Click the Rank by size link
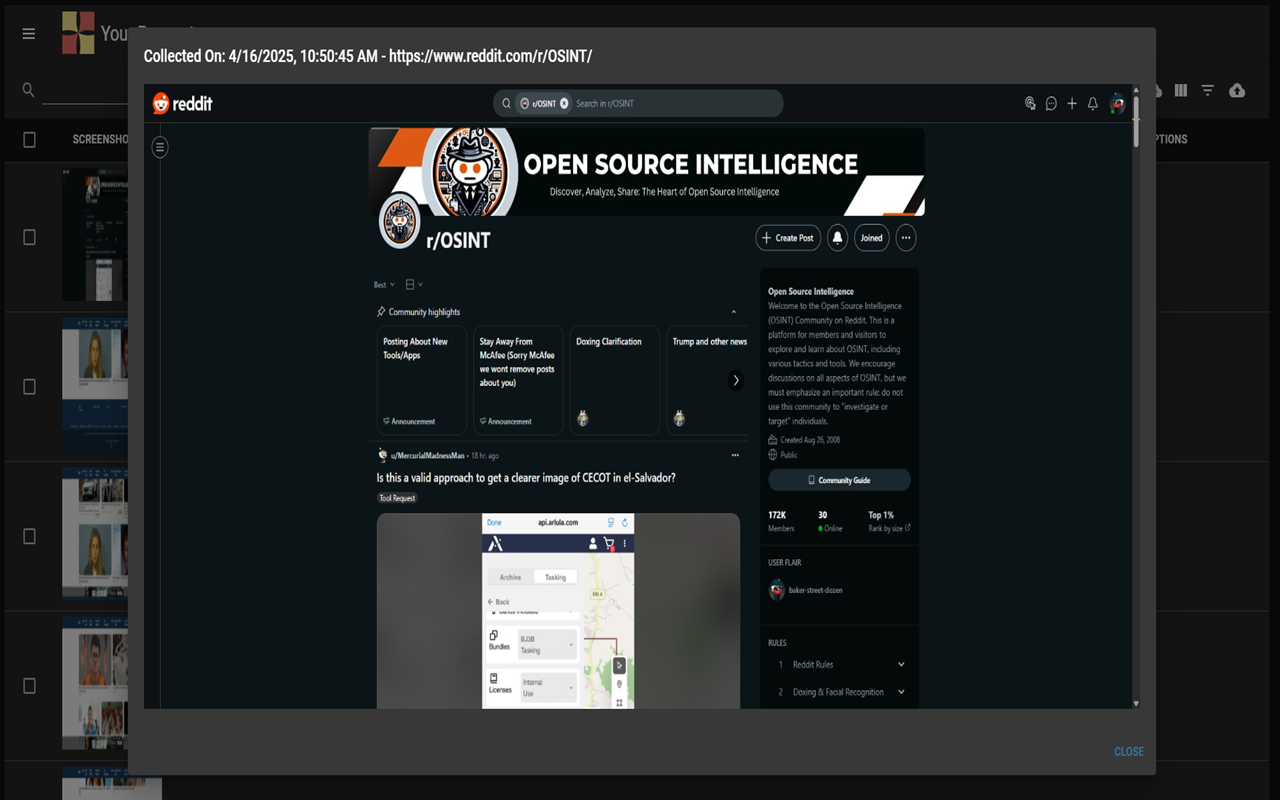The width and height of the screenshot is (1280, 800). 889,529
